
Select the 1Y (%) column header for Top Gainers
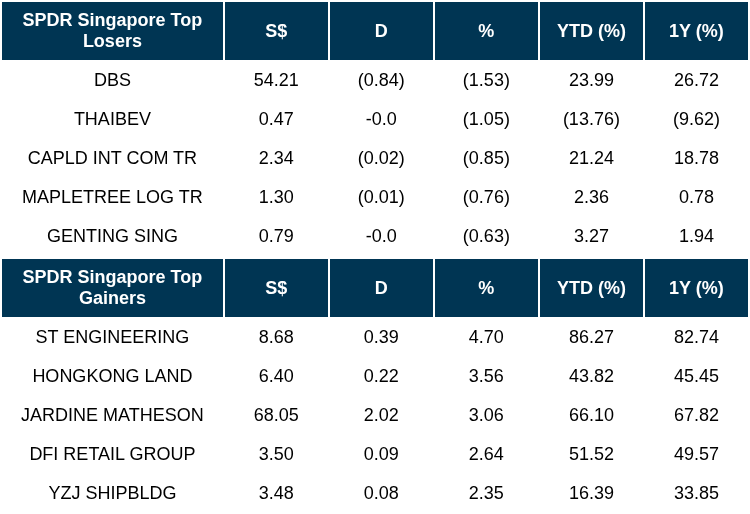696,288
